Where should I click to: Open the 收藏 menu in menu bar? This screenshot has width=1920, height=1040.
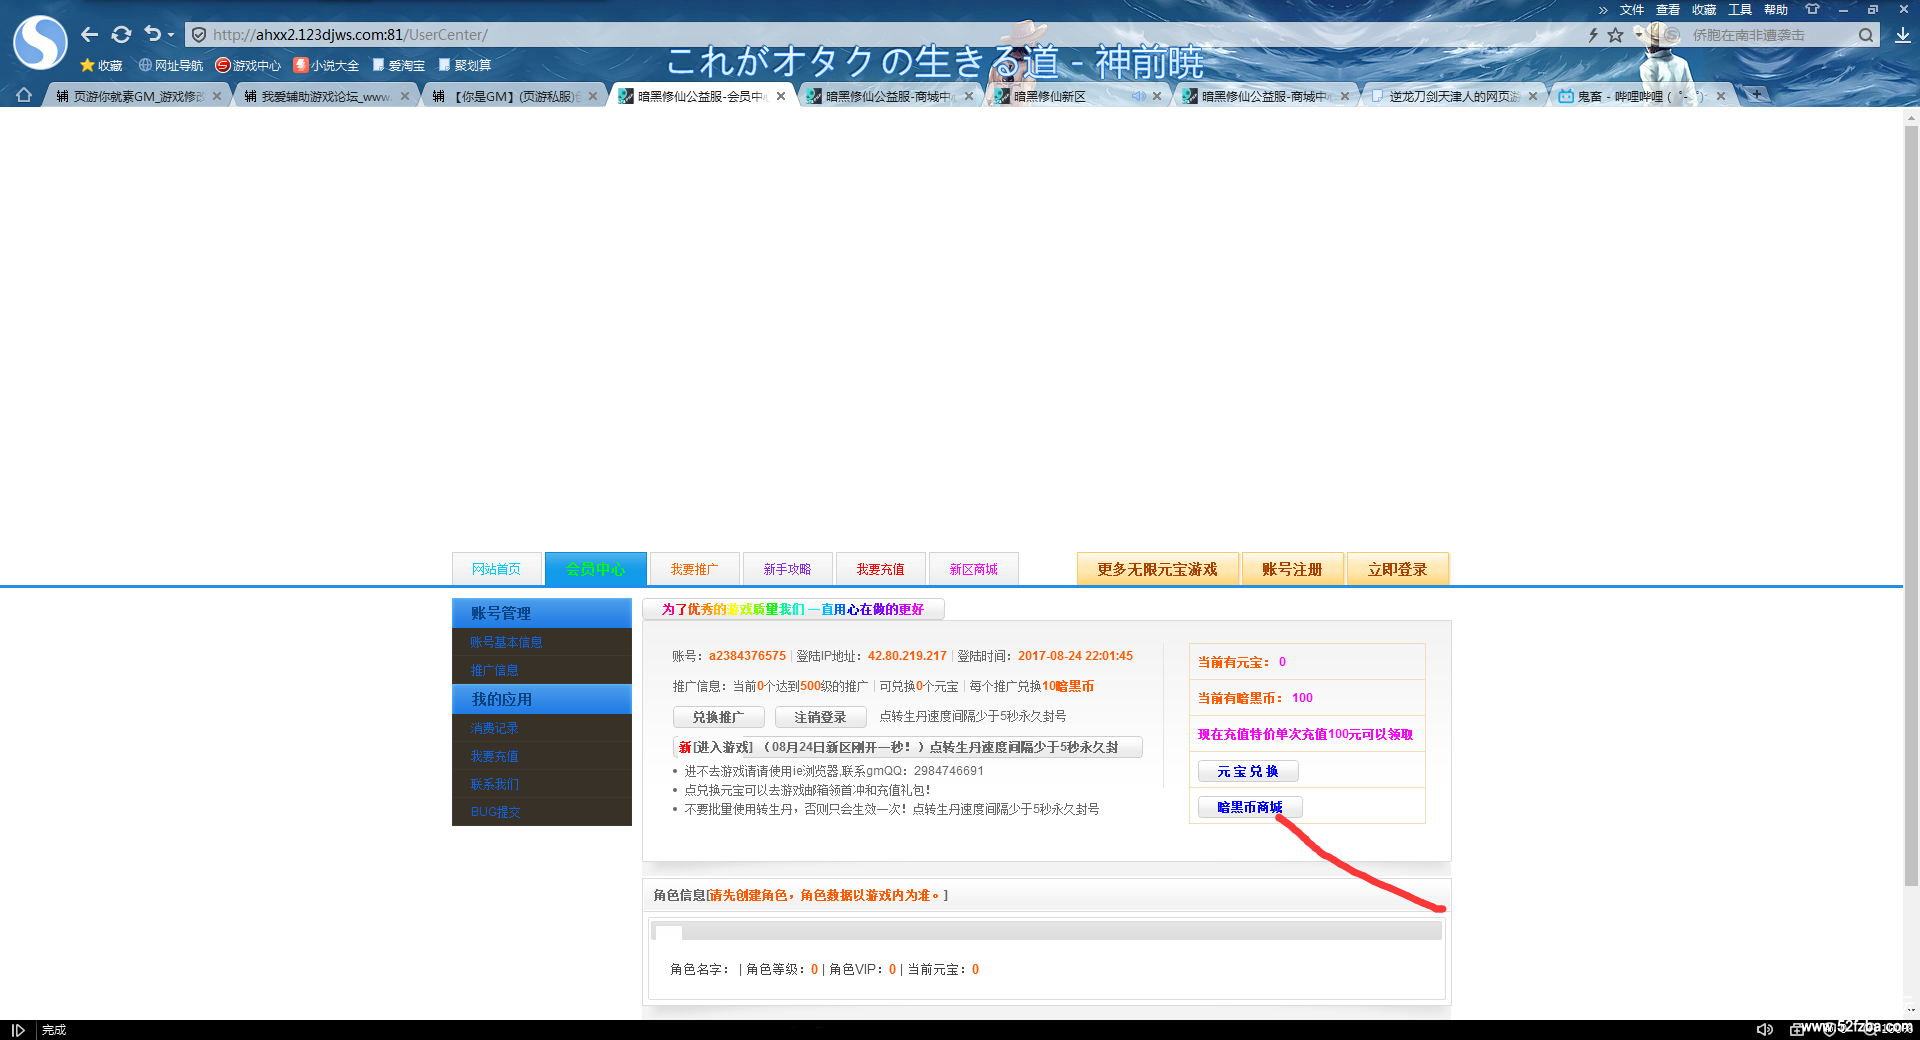(1704, 10)
